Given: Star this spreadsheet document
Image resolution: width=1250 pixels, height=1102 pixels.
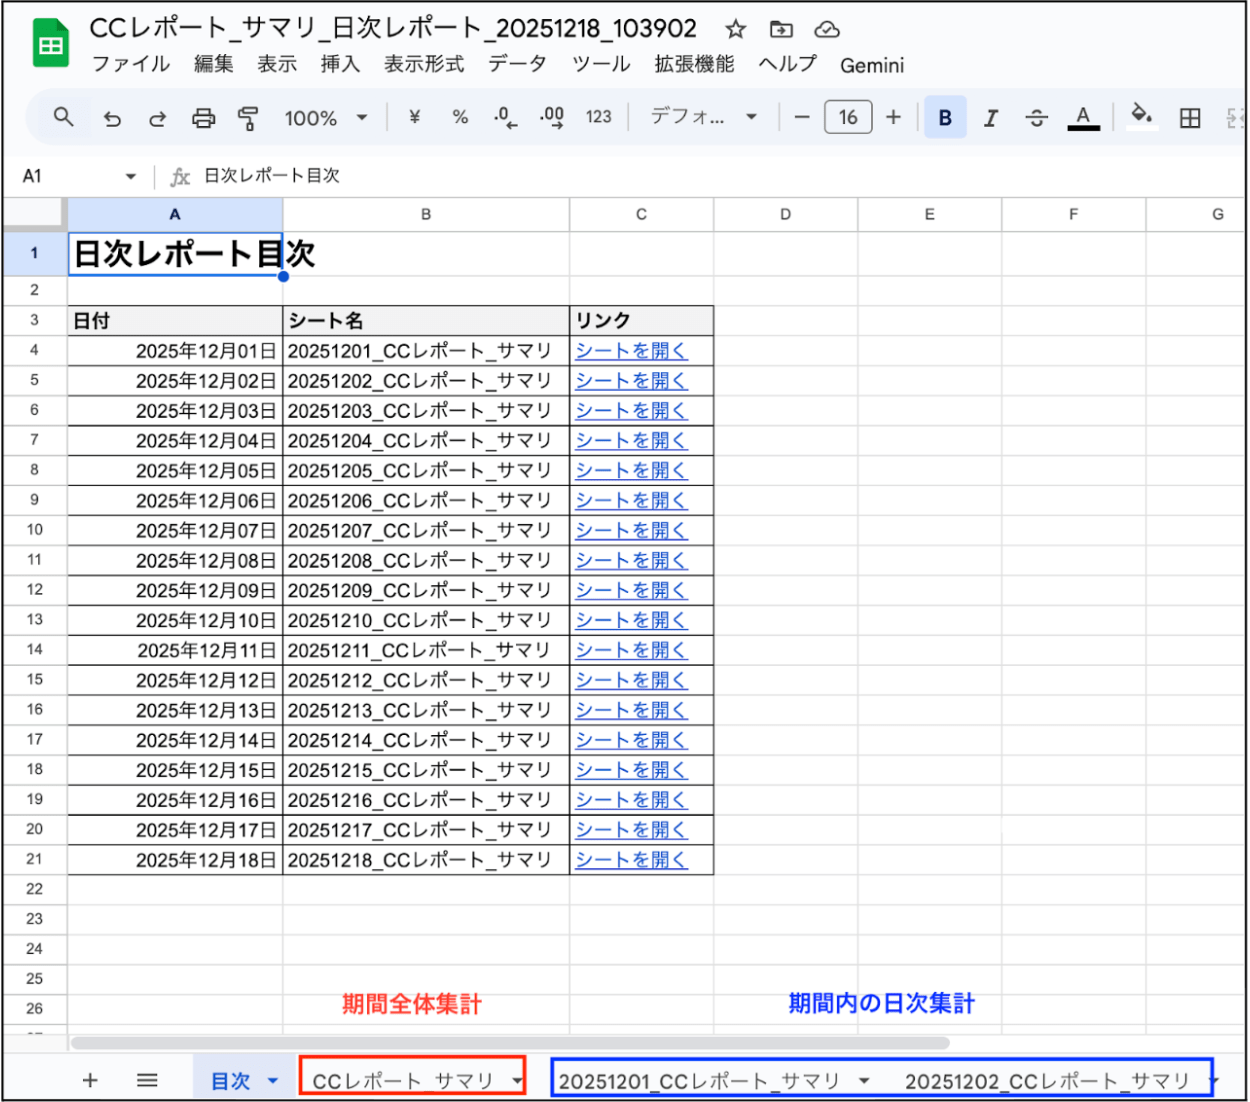Looking at the screenshot, I should [736, 29].
